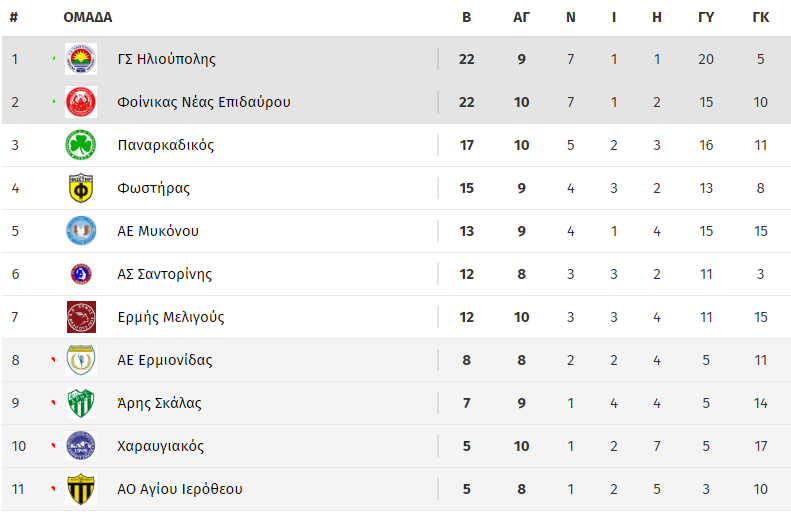Click the ΓΣ Ηλιούπολης team crest
791x515 pixels.
point(81,59)
